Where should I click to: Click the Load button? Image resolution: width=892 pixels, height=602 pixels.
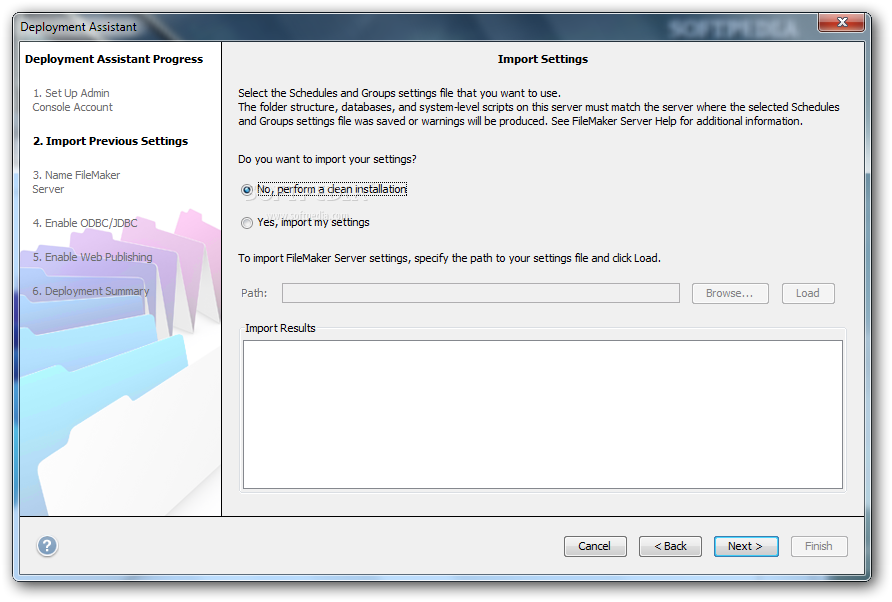(808, 294)
